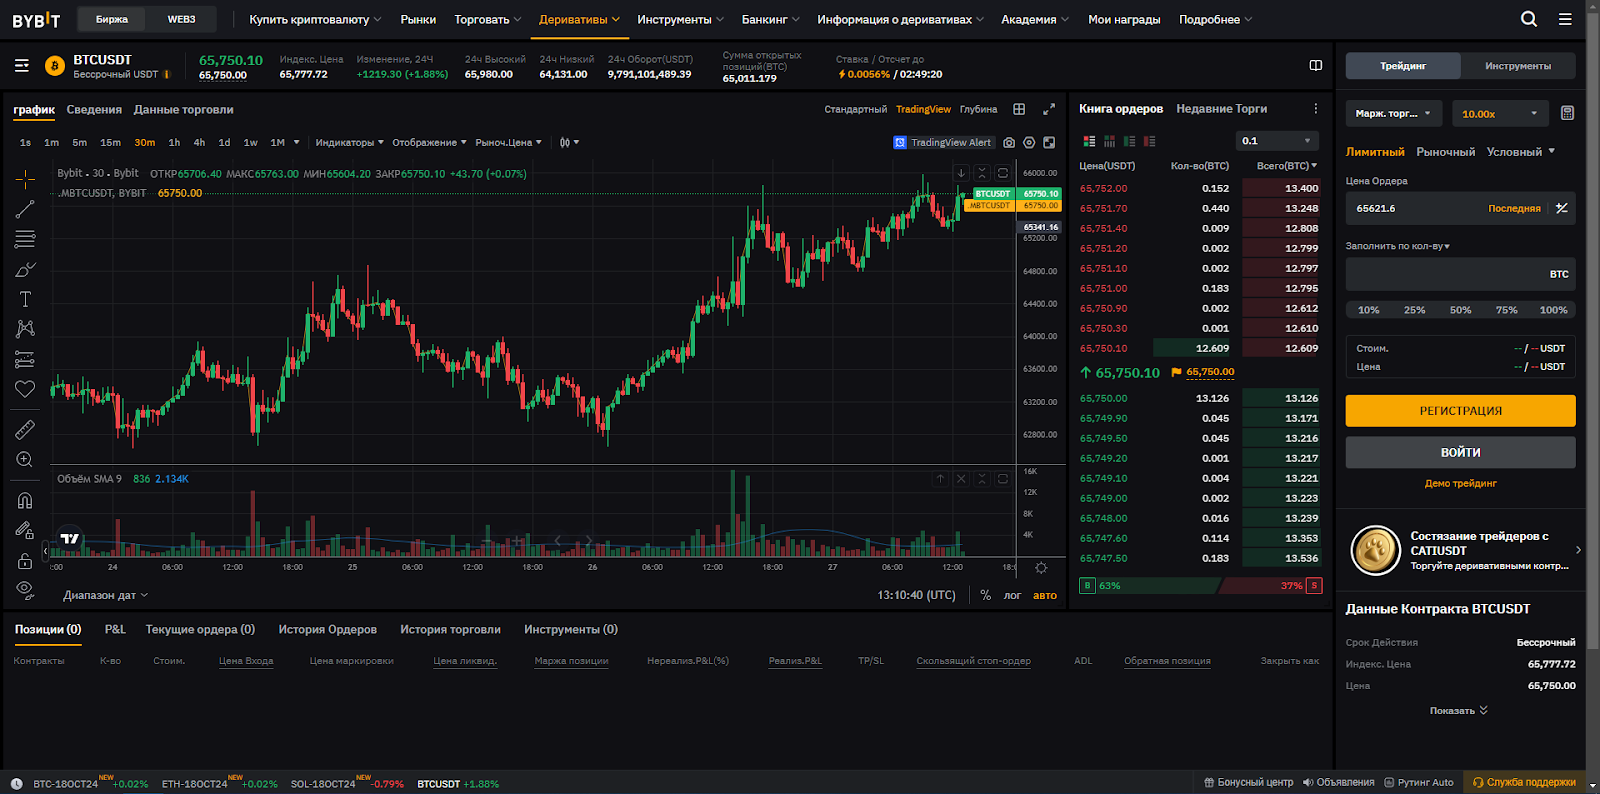Select the ruler measure tool
This screenshot has width=1600, height=794.
pos(25,429)
